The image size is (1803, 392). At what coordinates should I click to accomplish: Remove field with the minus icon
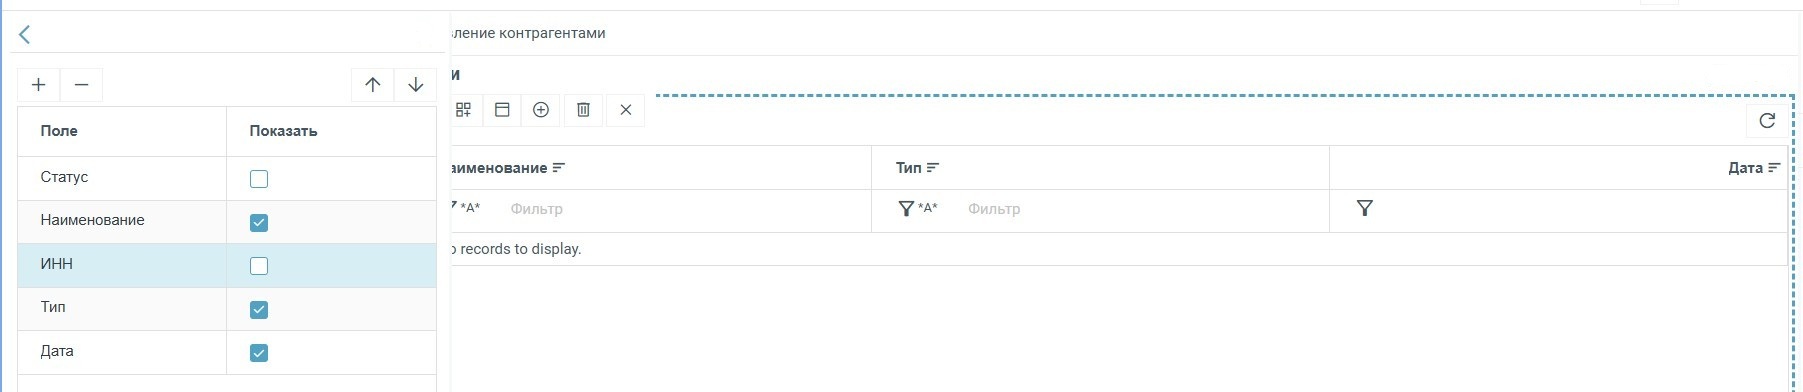[x=82, y=85]
